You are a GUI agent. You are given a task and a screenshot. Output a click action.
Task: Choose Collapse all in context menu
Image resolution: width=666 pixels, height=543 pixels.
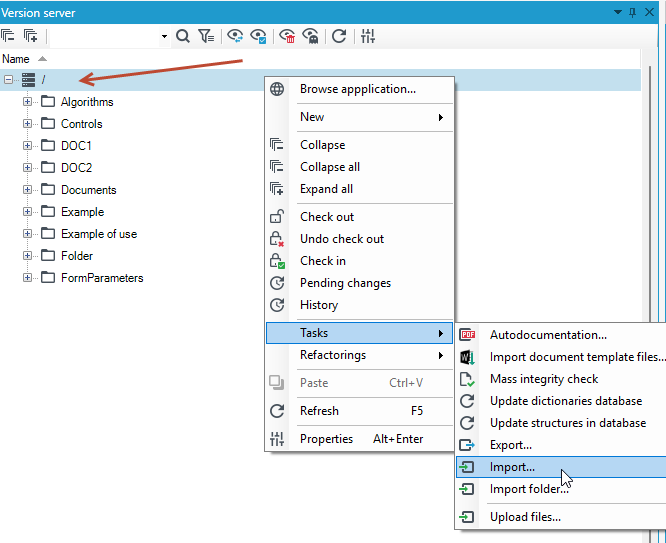(359, 167)
